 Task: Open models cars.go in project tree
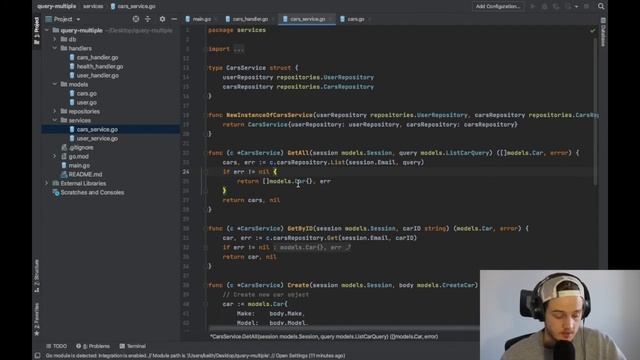point(87,93)
